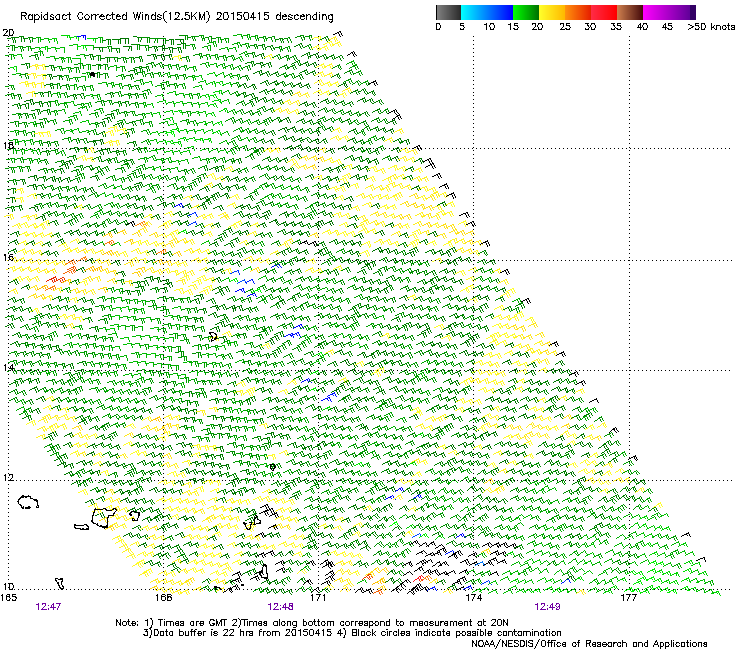Pick the red 30-35 knots legend segment
This screenshot has height=650, width=740.
(604, 12)
